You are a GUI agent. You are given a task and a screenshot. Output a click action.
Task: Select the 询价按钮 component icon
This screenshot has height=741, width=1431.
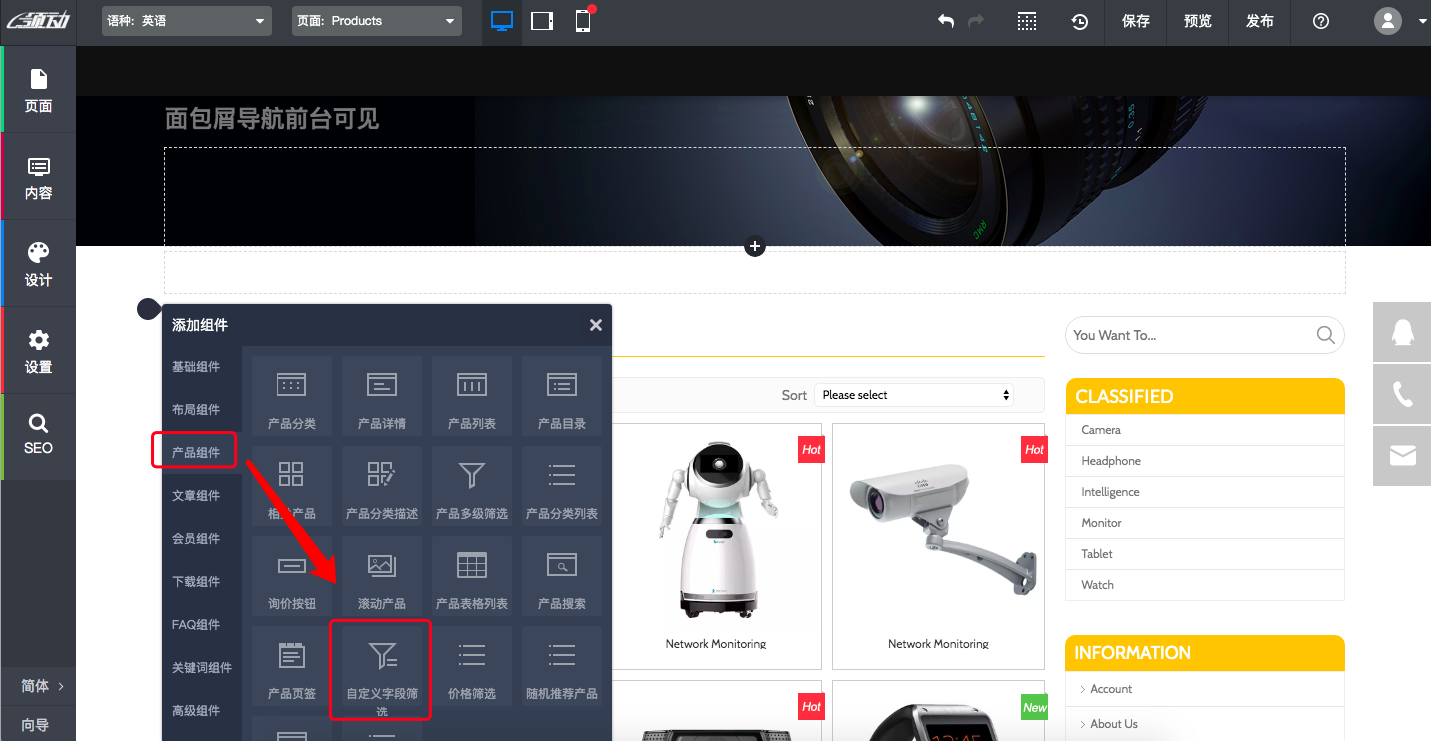[x=290, y=577]
